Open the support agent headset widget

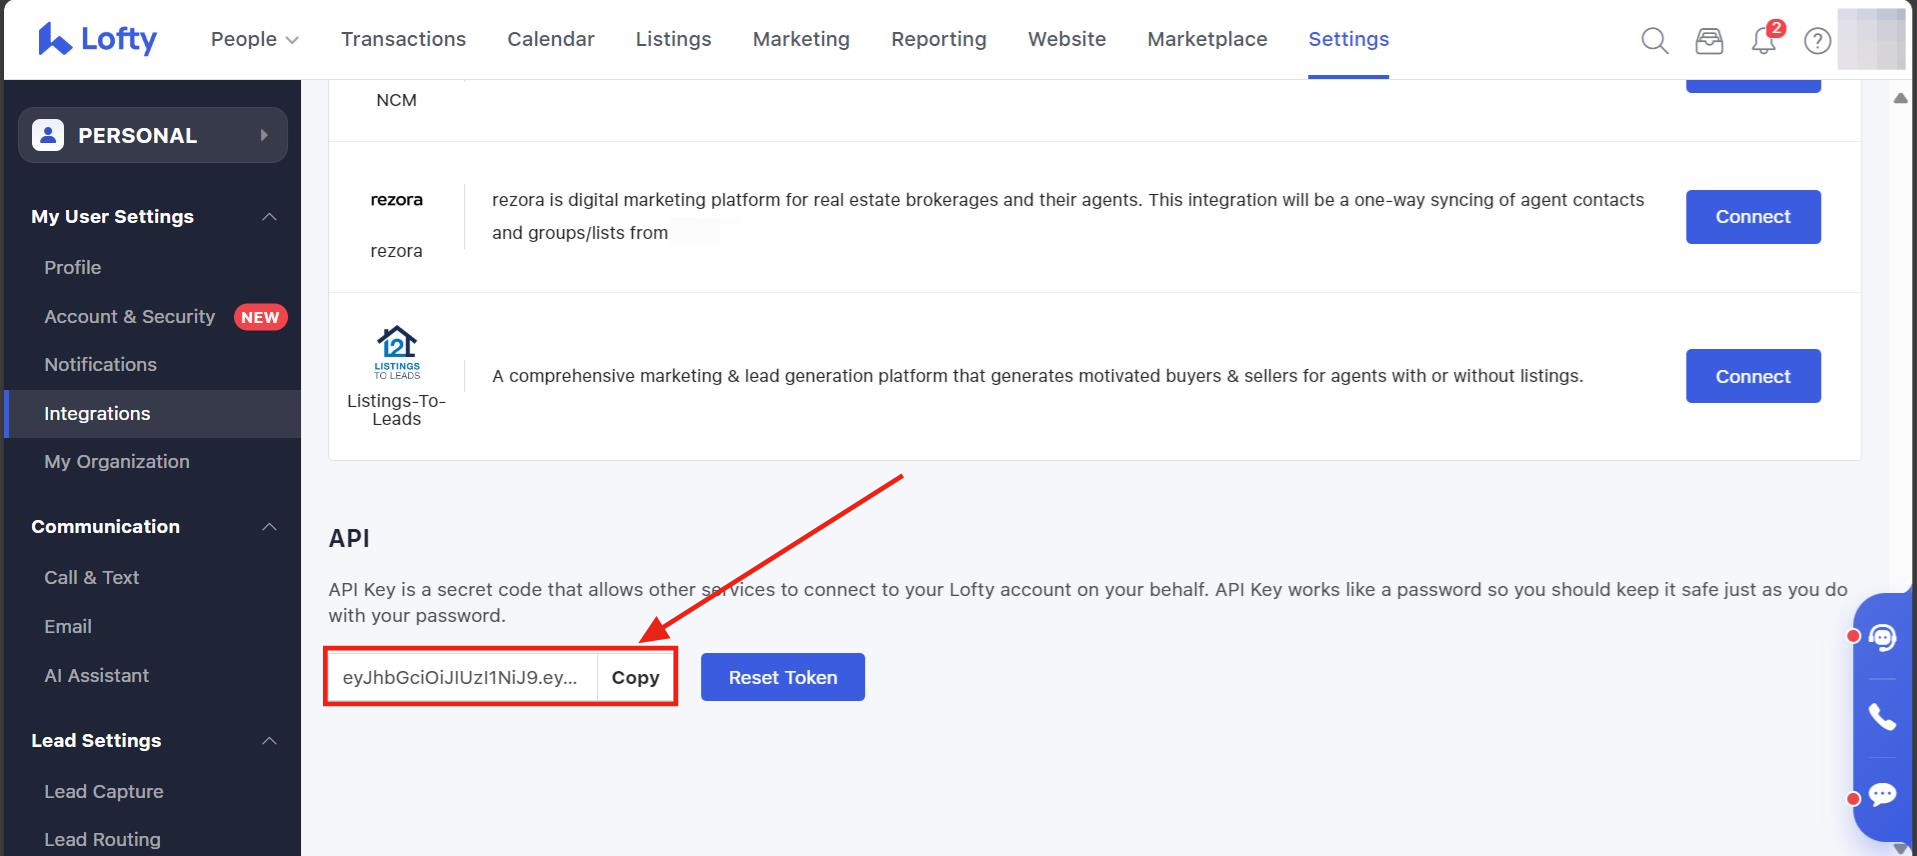click(x=1882, y=637)
